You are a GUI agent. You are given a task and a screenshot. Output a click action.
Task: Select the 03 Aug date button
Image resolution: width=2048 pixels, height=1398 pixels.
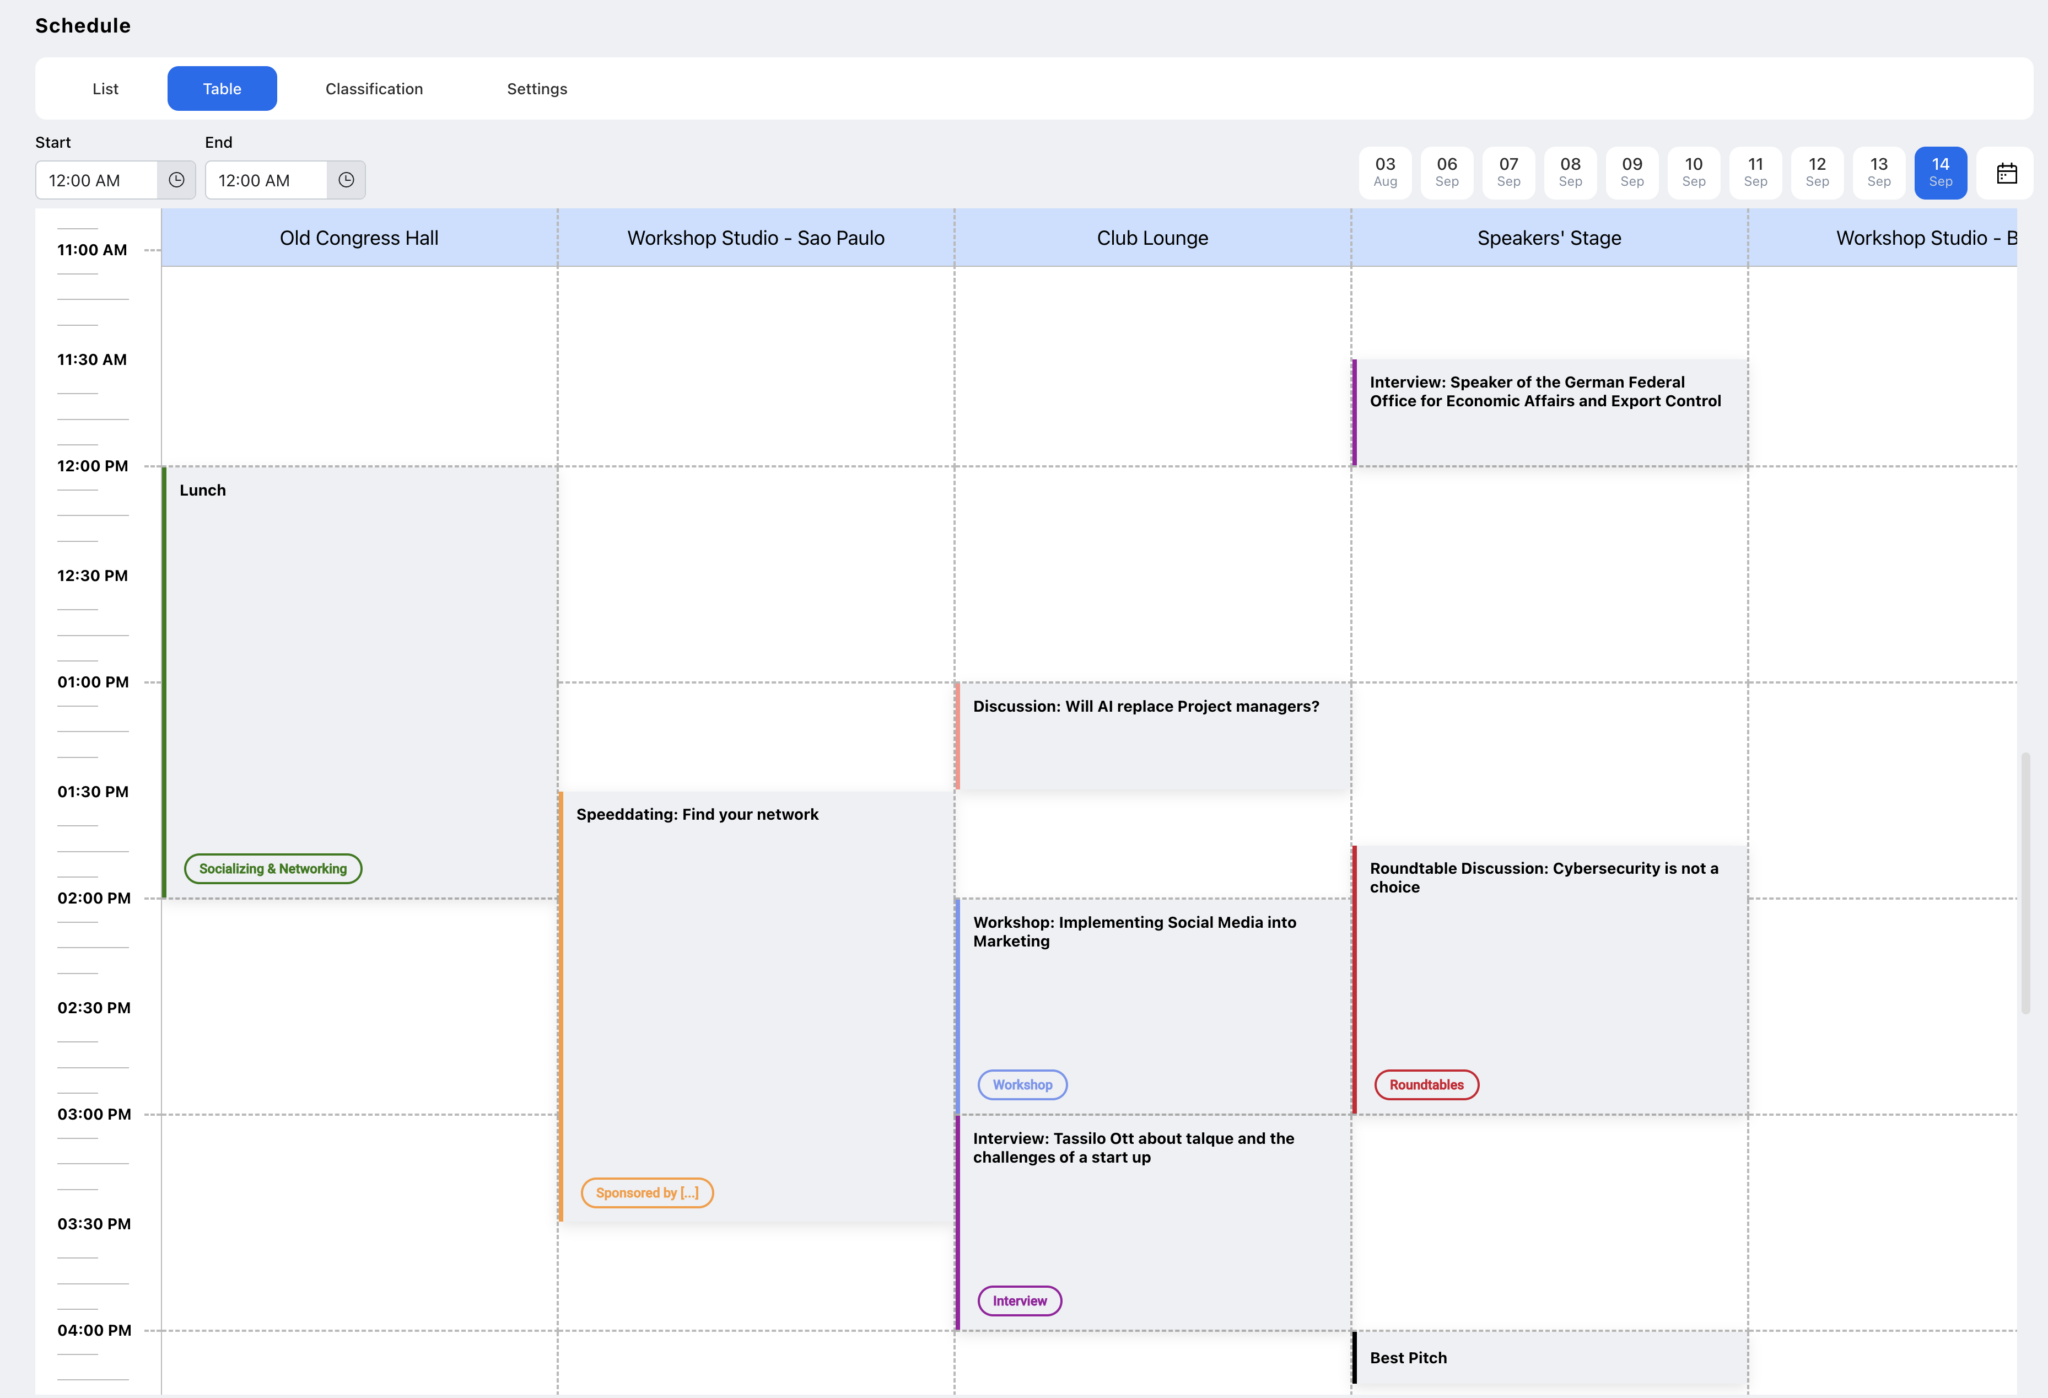point(1385,172)
